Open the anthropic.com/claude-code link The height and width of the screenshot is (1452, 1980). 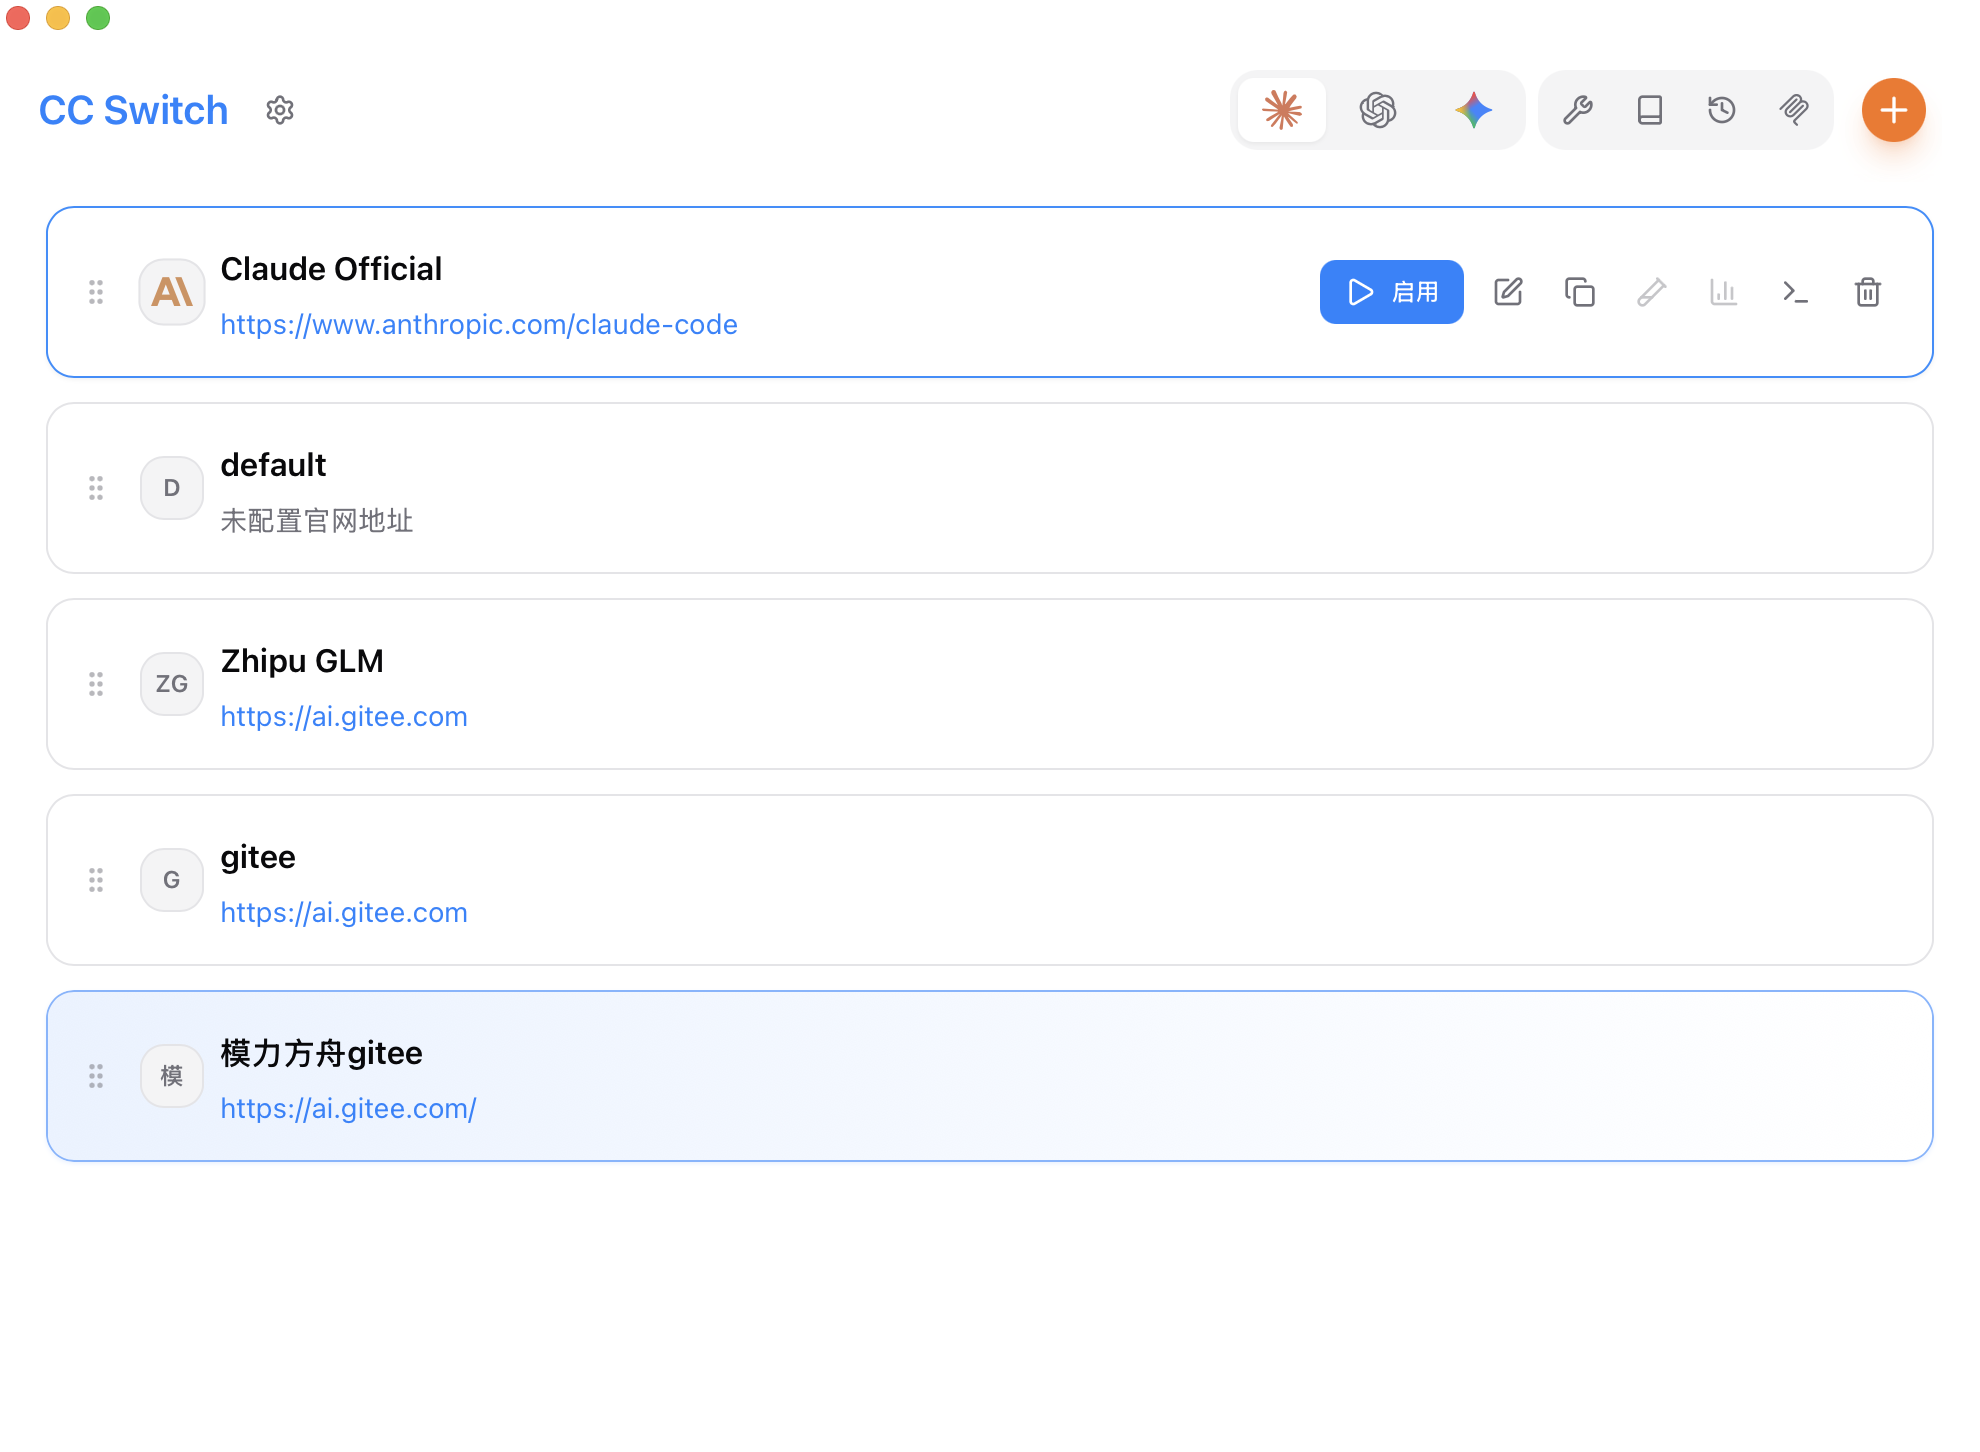(479, 325)
